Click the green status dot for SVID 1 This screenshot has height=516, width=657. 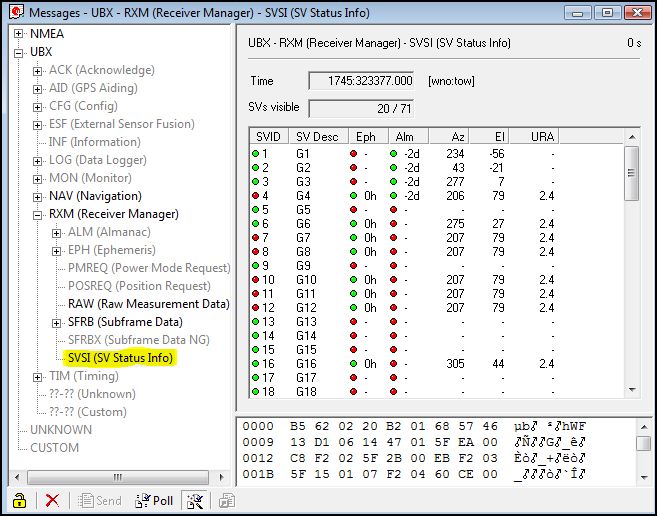[x=256, y=154]
